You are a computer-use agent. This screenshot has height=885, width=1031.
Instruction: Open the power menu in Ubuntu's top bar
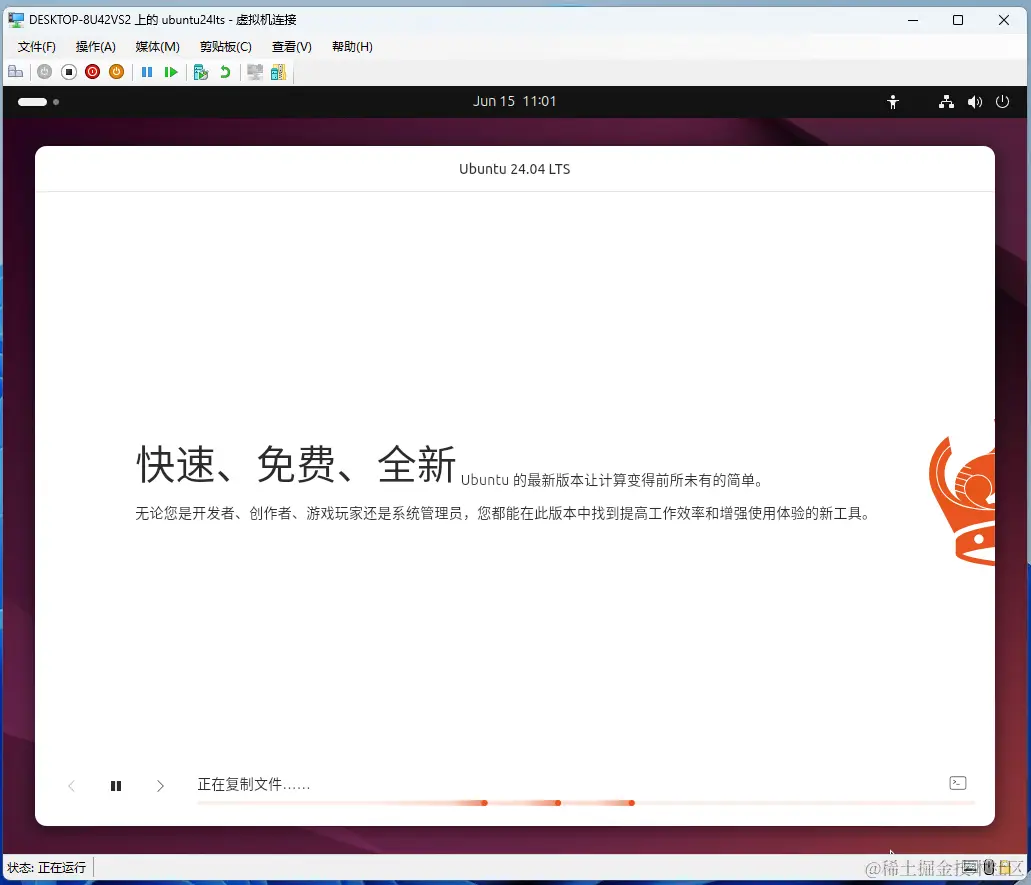click(x=1002, y=101)
